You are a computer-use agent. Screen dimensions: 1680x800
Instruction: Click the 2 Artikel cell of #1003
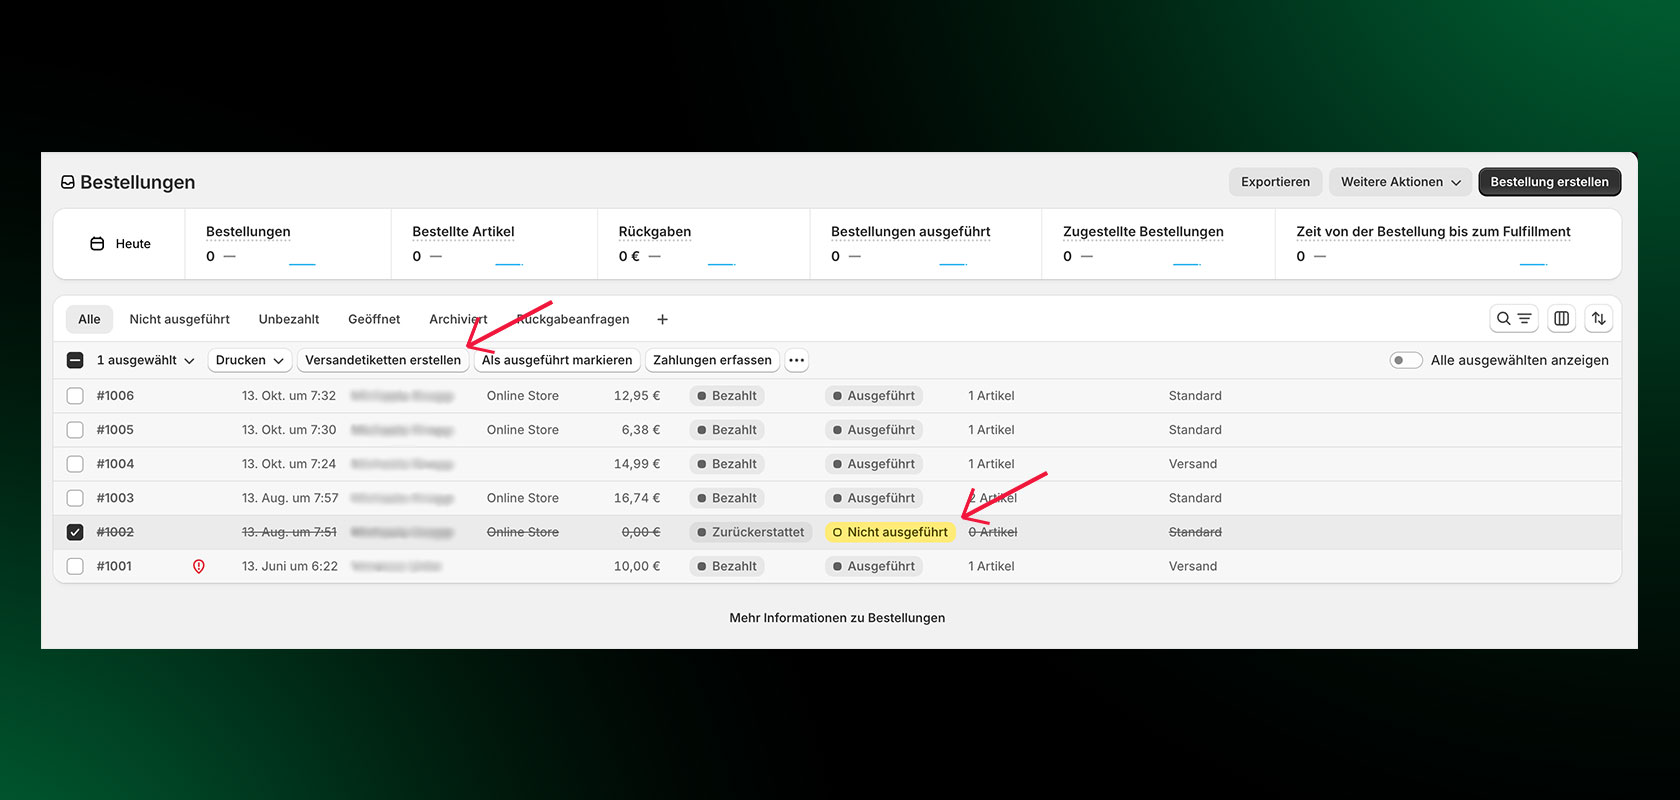pos(992,498)
